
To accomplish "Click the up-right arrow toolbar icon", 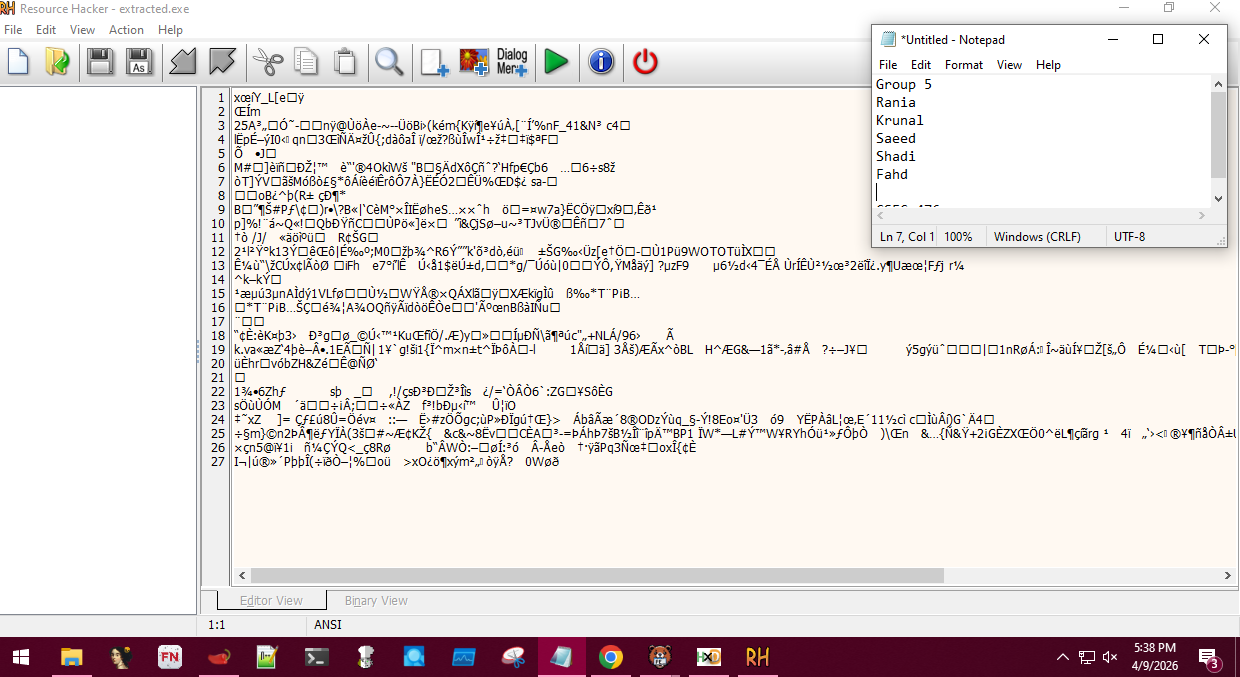I will coord(221,61).
